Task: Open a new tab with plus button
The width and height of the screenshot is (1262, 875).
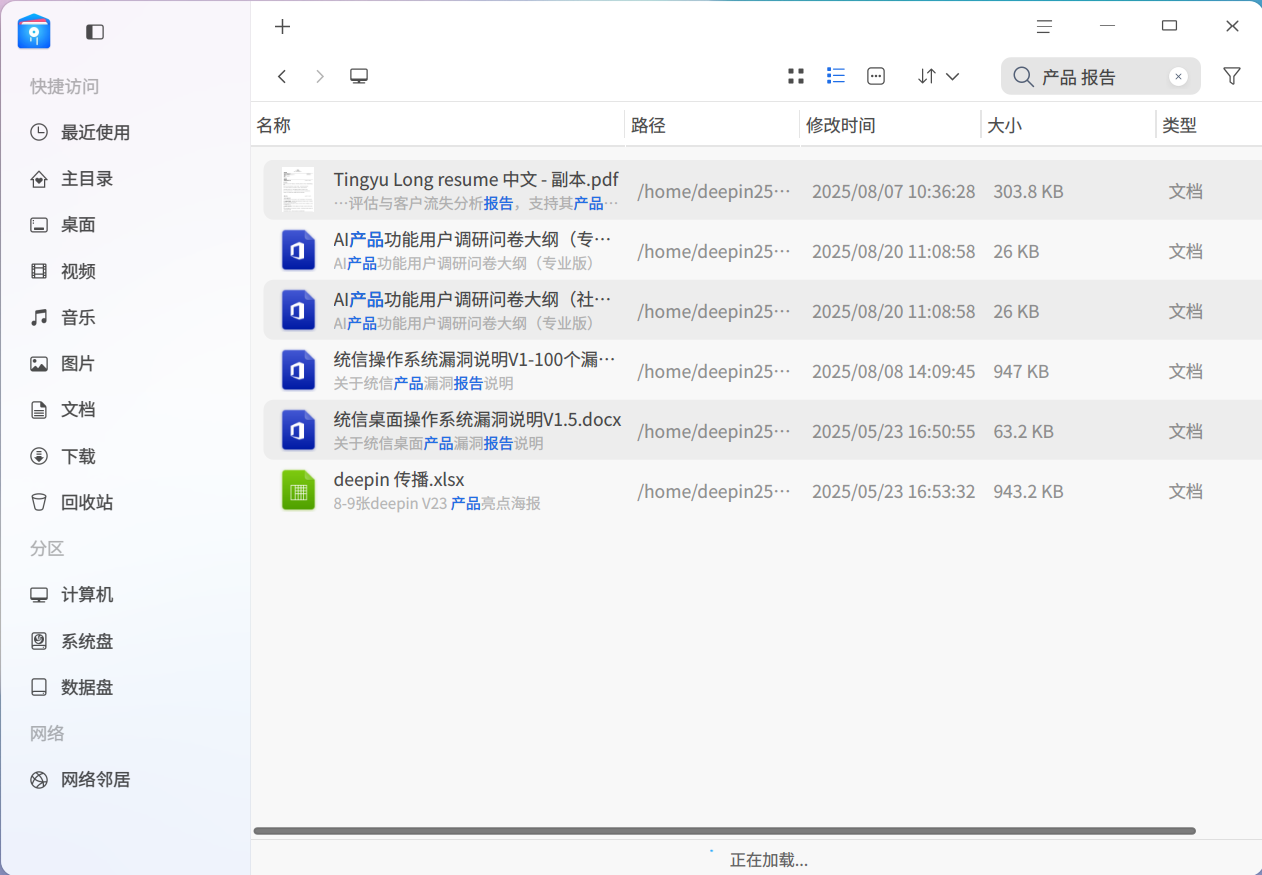Action: 282,27
